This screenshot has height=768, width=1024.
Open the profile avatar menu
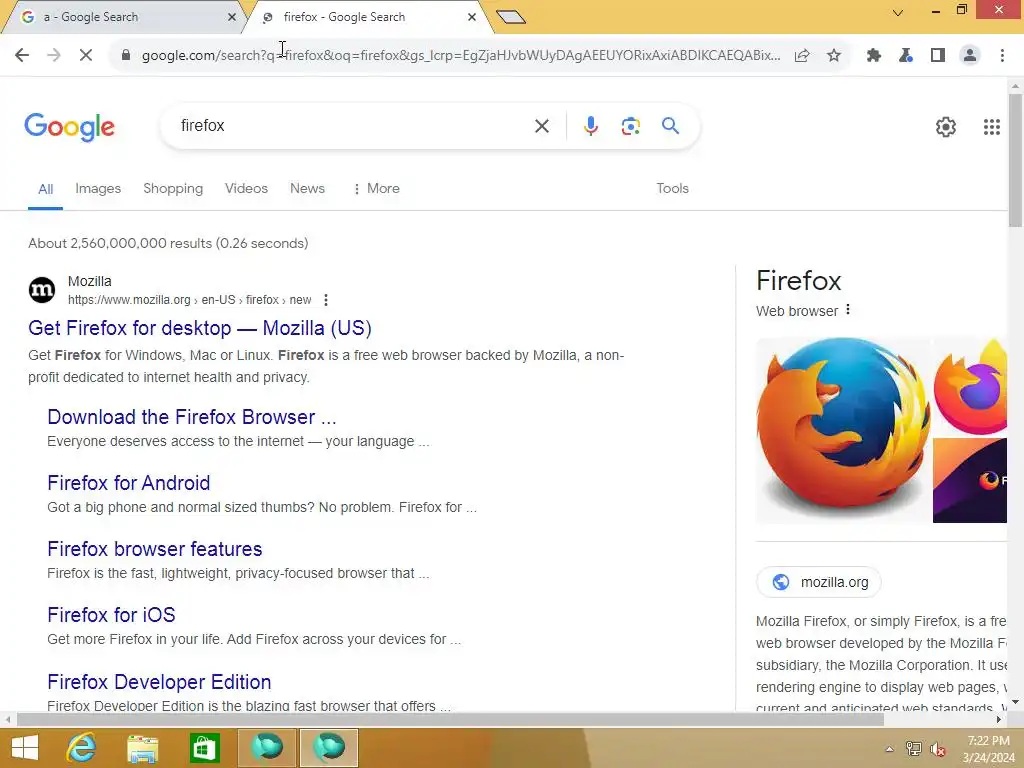click(x=970, y=56)
